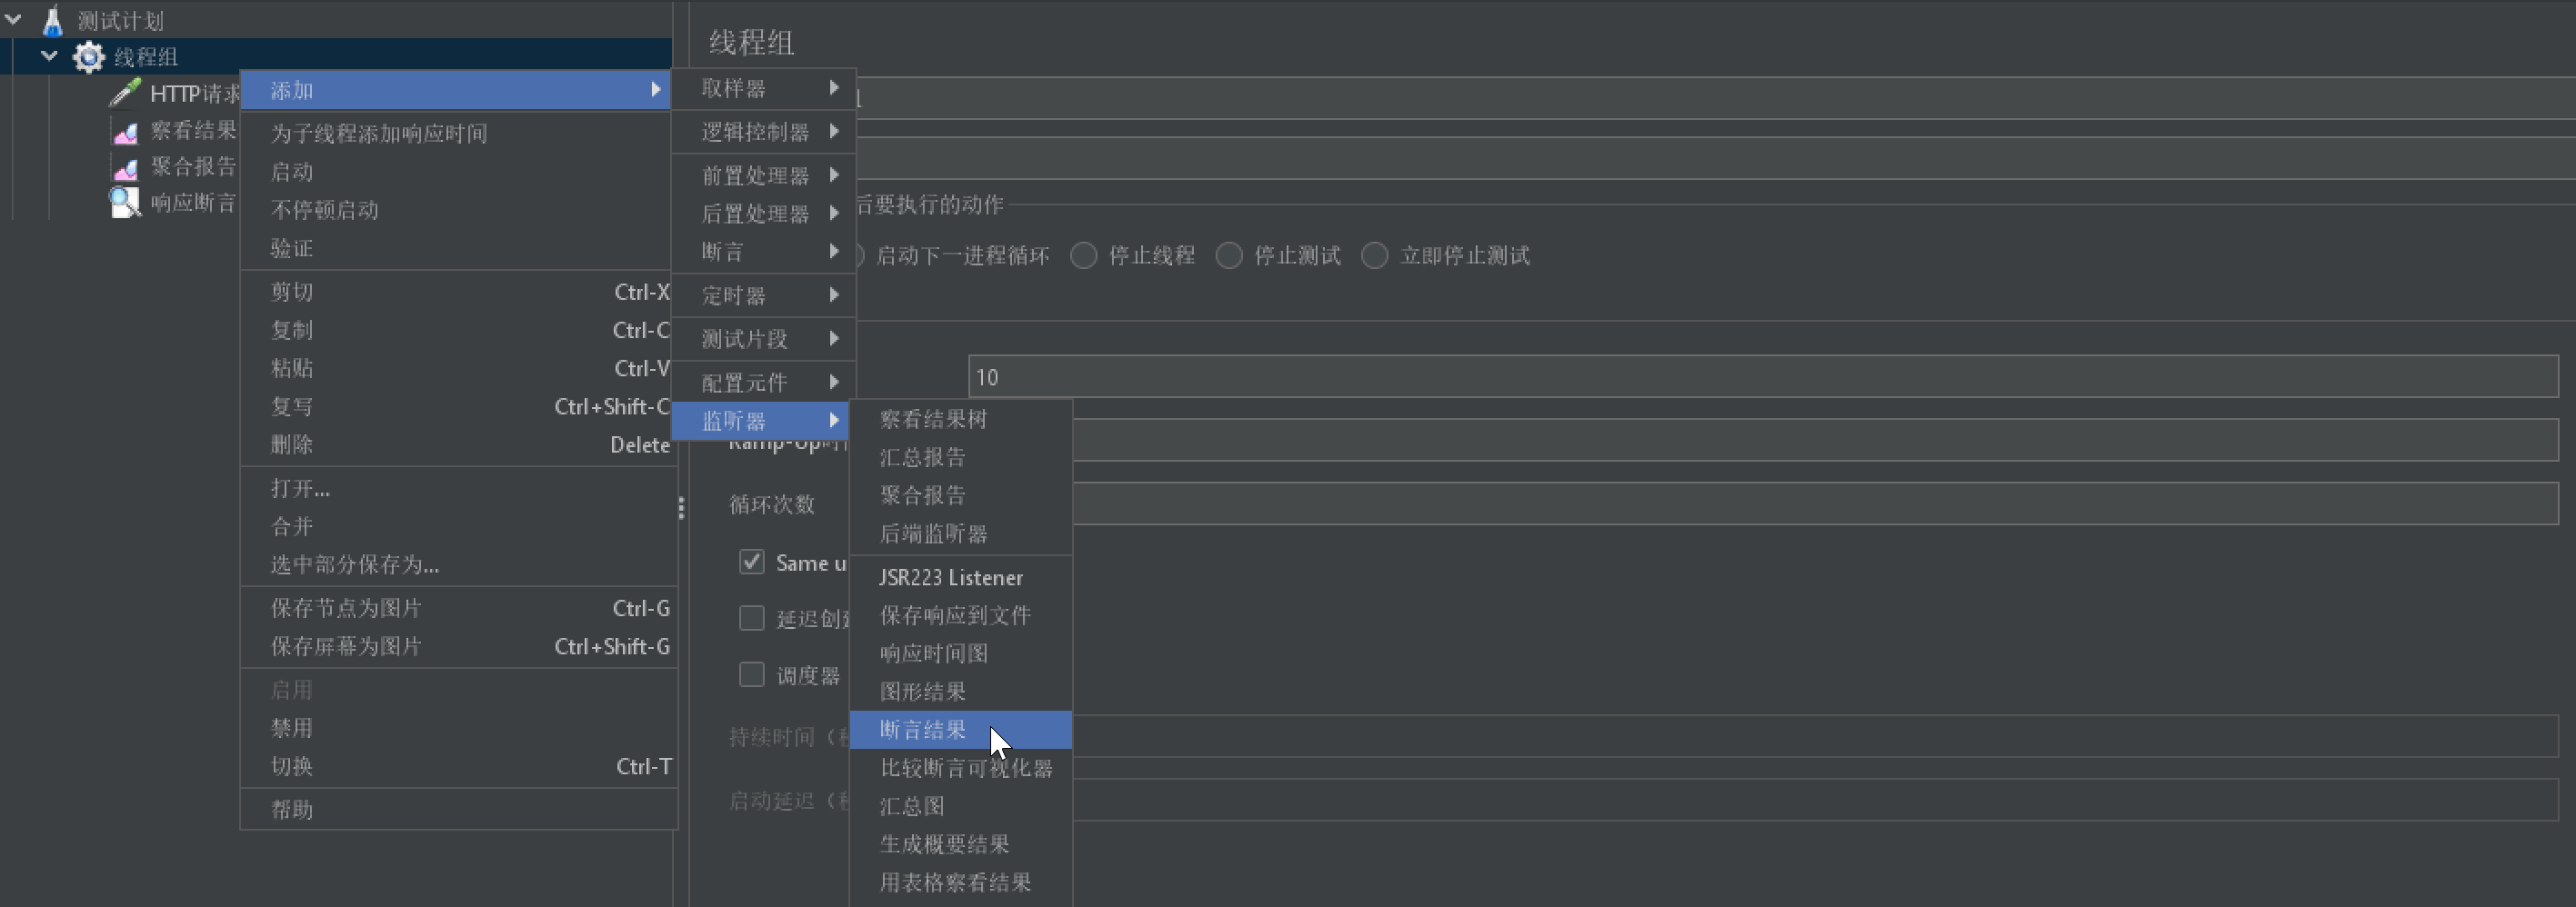Click the 循环次数 input field
The height and width of the screenshot is (907, 2576).
1815,503
